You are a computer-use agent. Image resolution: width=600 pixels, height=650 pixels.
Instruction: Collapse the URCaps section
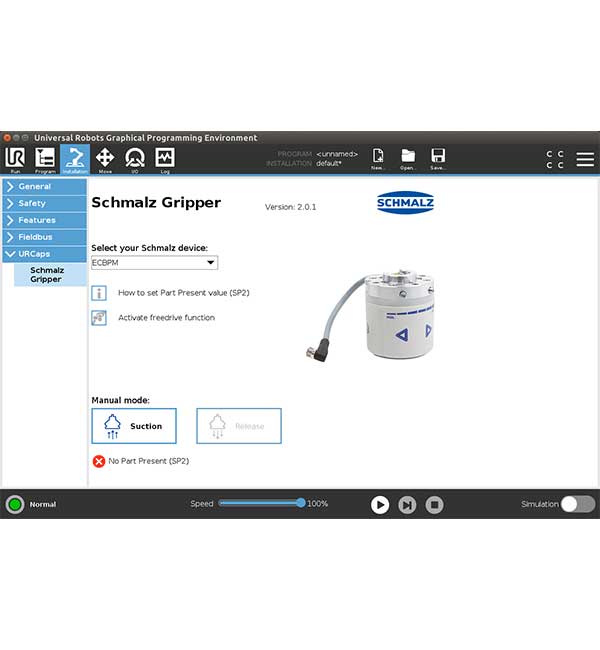[x=44, y=254]
